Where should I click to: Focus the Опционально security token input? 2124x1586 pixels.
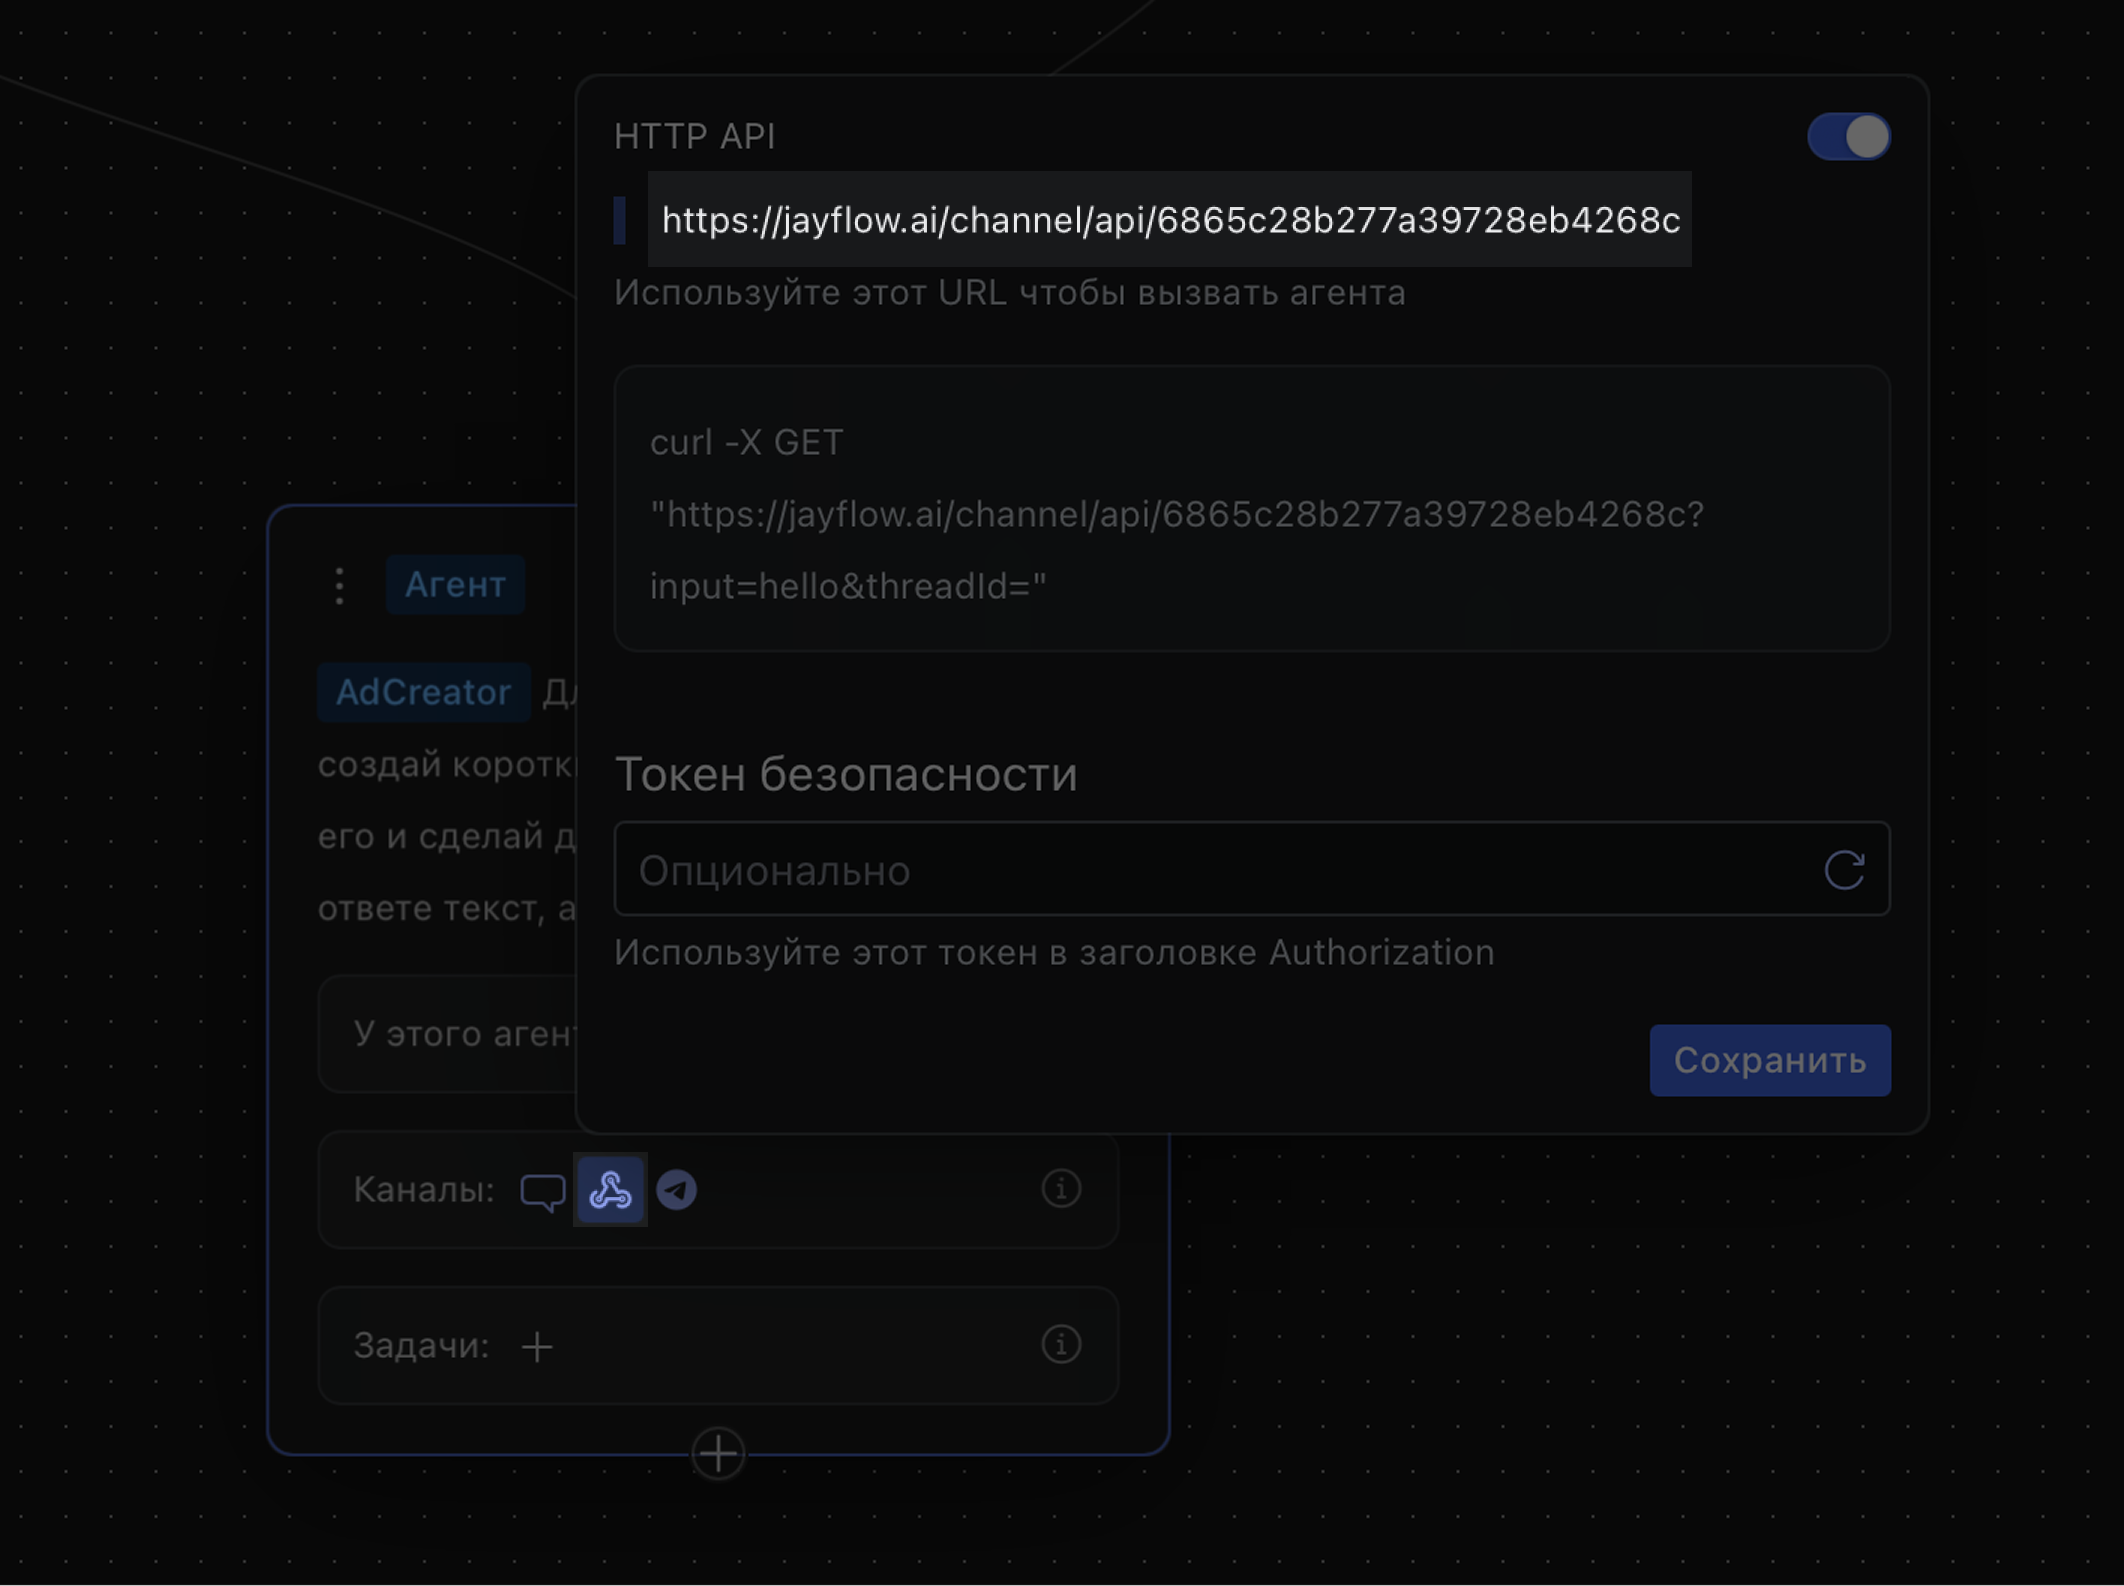pos(1210,870)
